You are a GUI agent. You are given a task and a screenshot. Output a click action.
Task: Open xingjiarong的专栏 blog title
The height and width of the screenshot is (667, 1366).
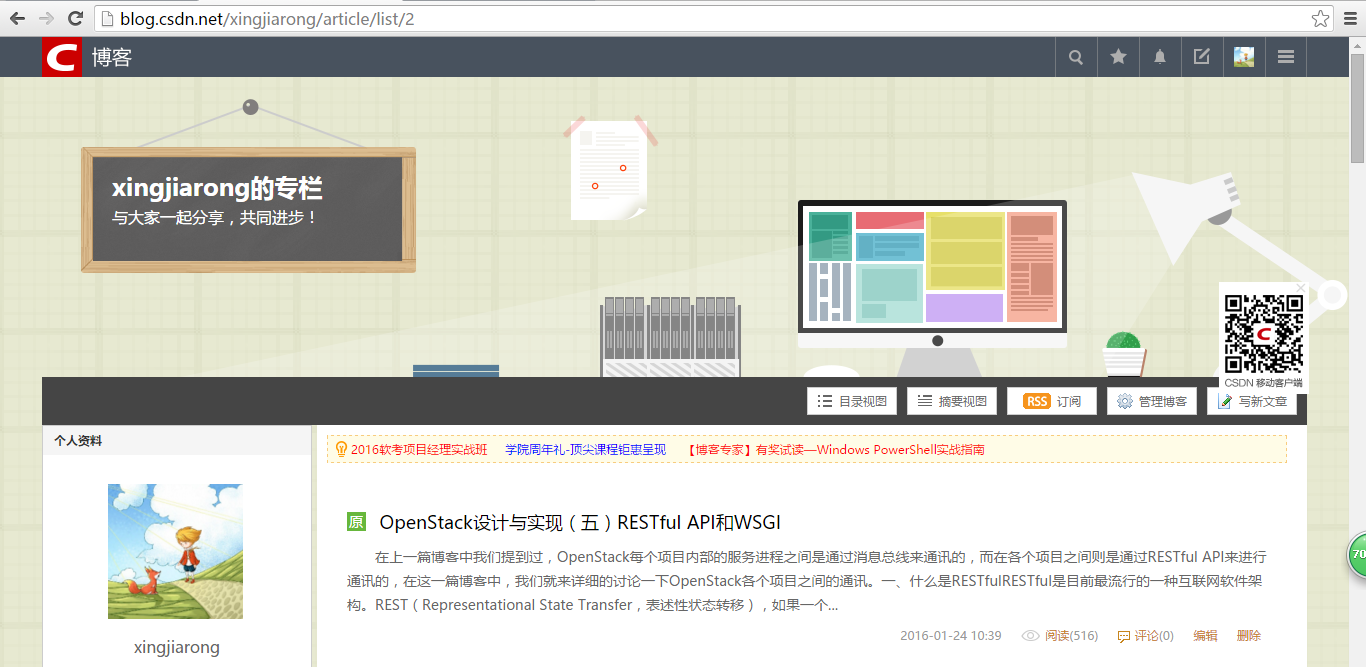click(217, 189)
